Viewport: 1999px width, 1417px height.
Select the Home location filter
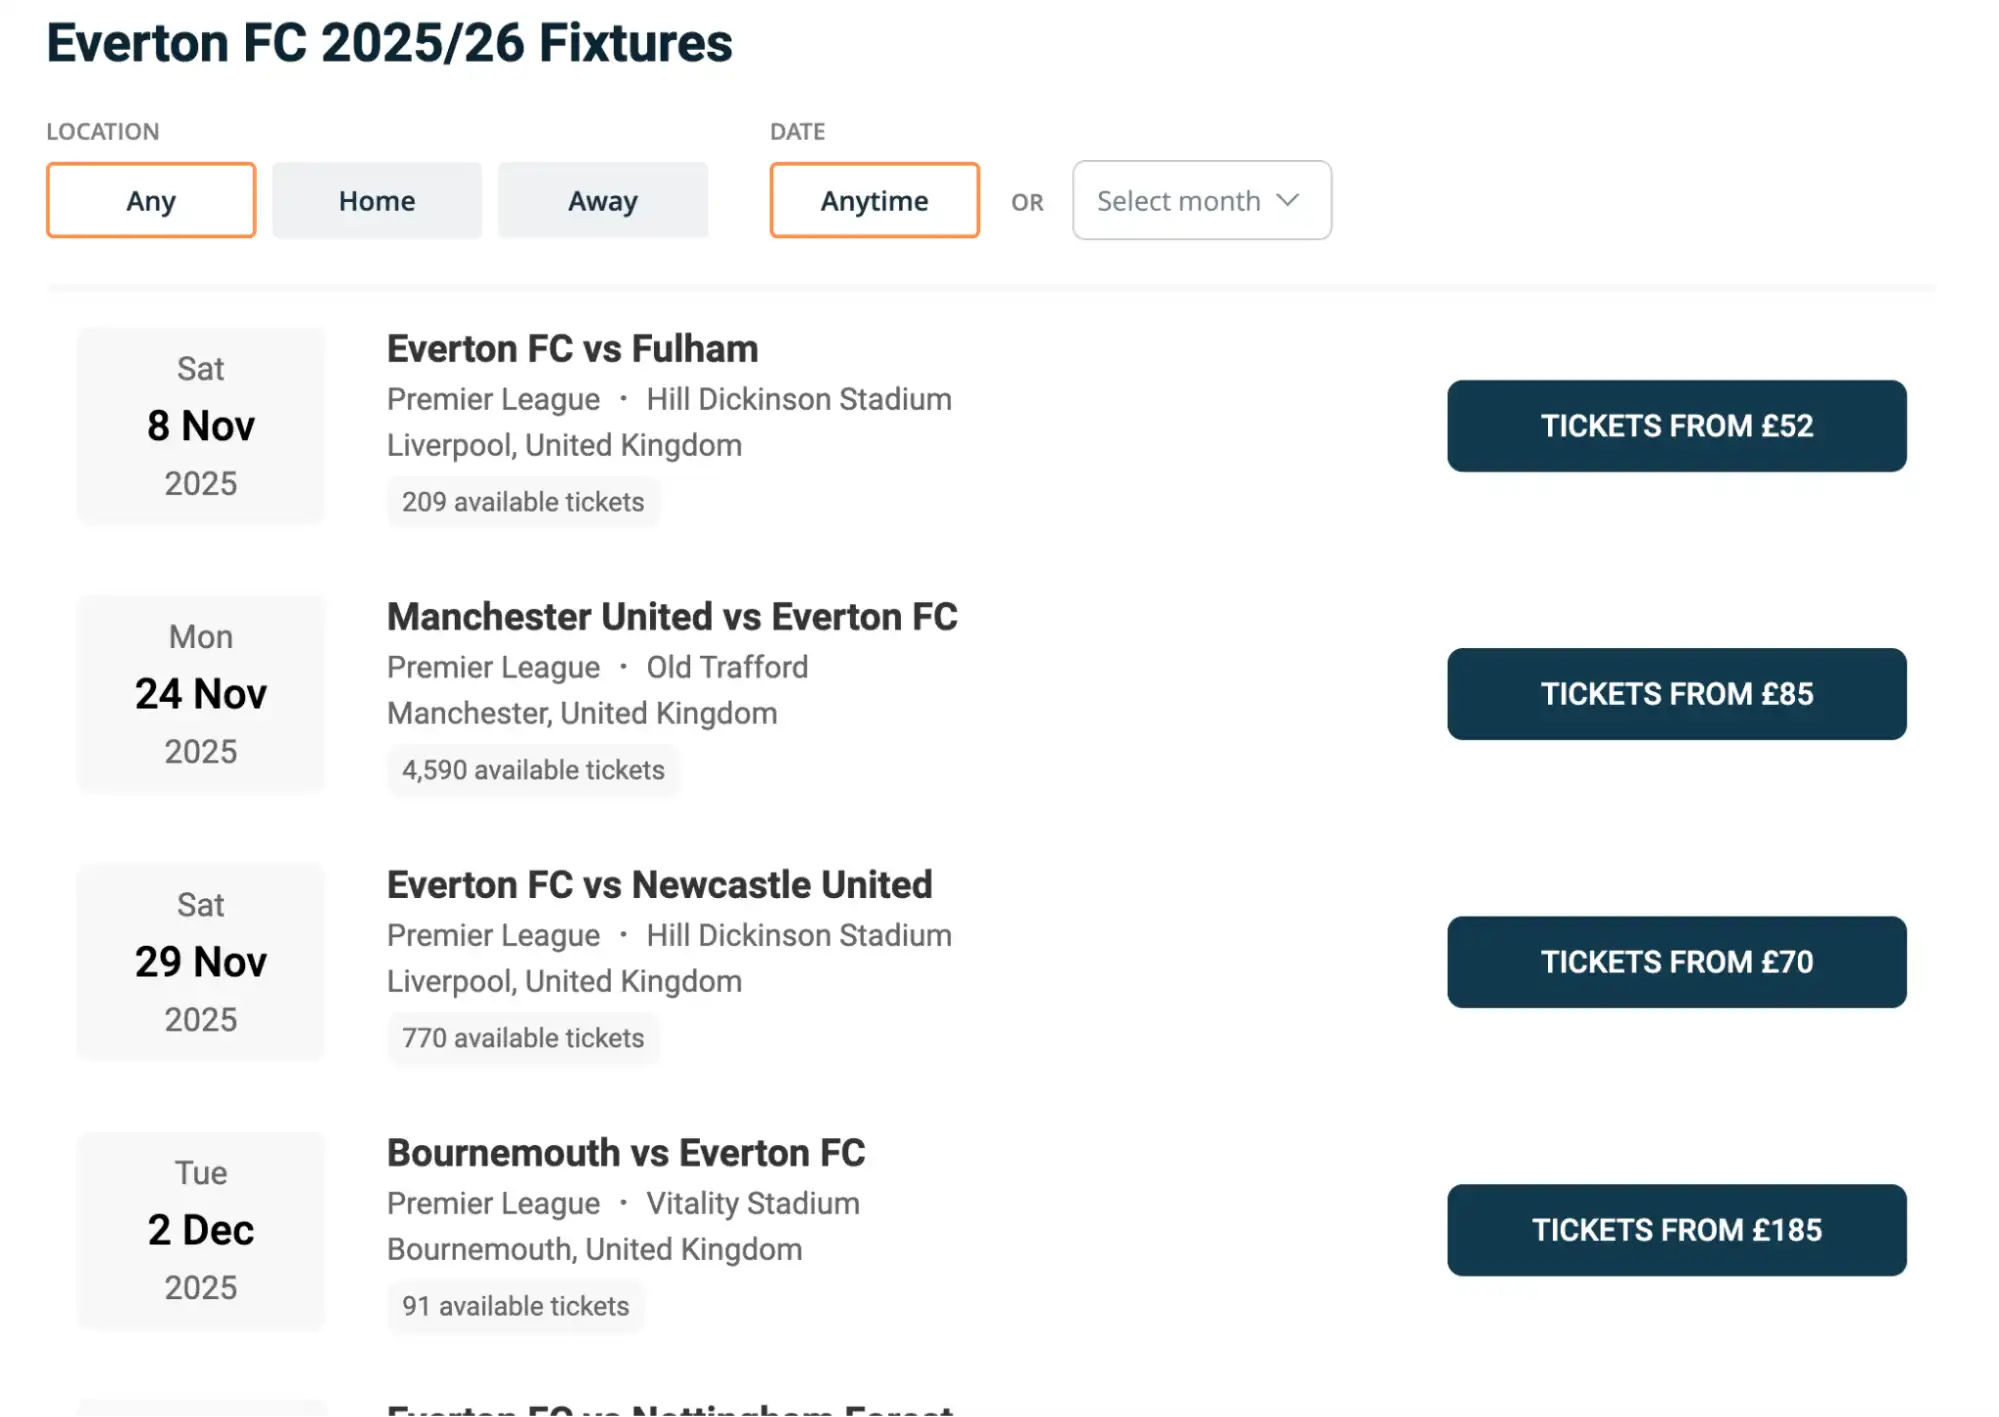tap(376, 200)
